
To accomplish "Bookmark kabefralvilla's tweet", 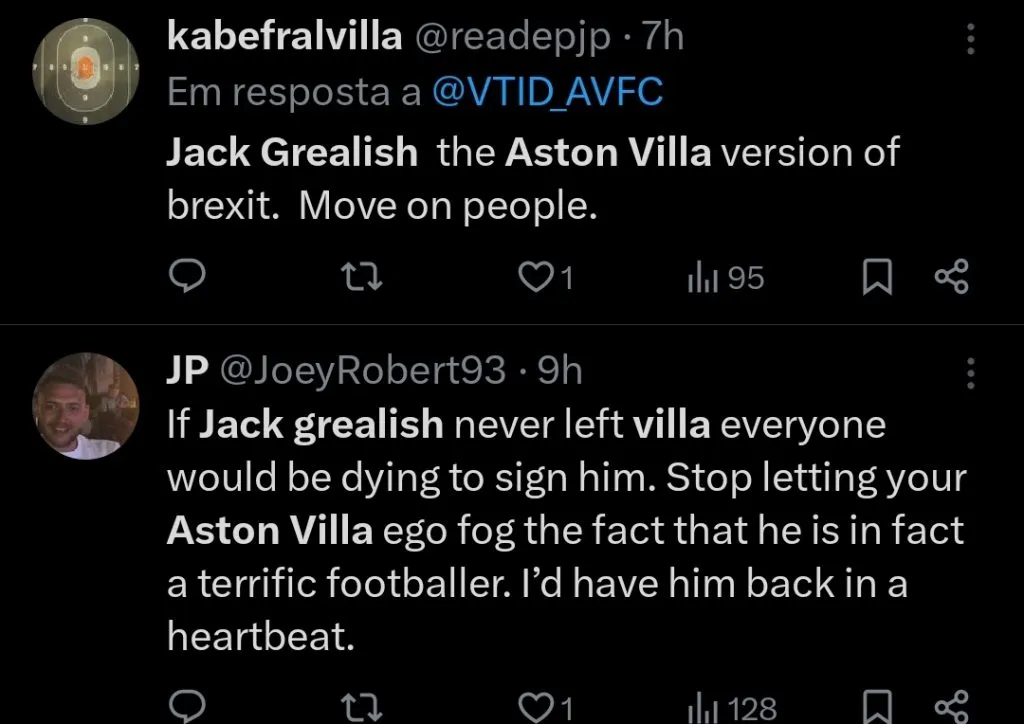I will tap(877, 277).
